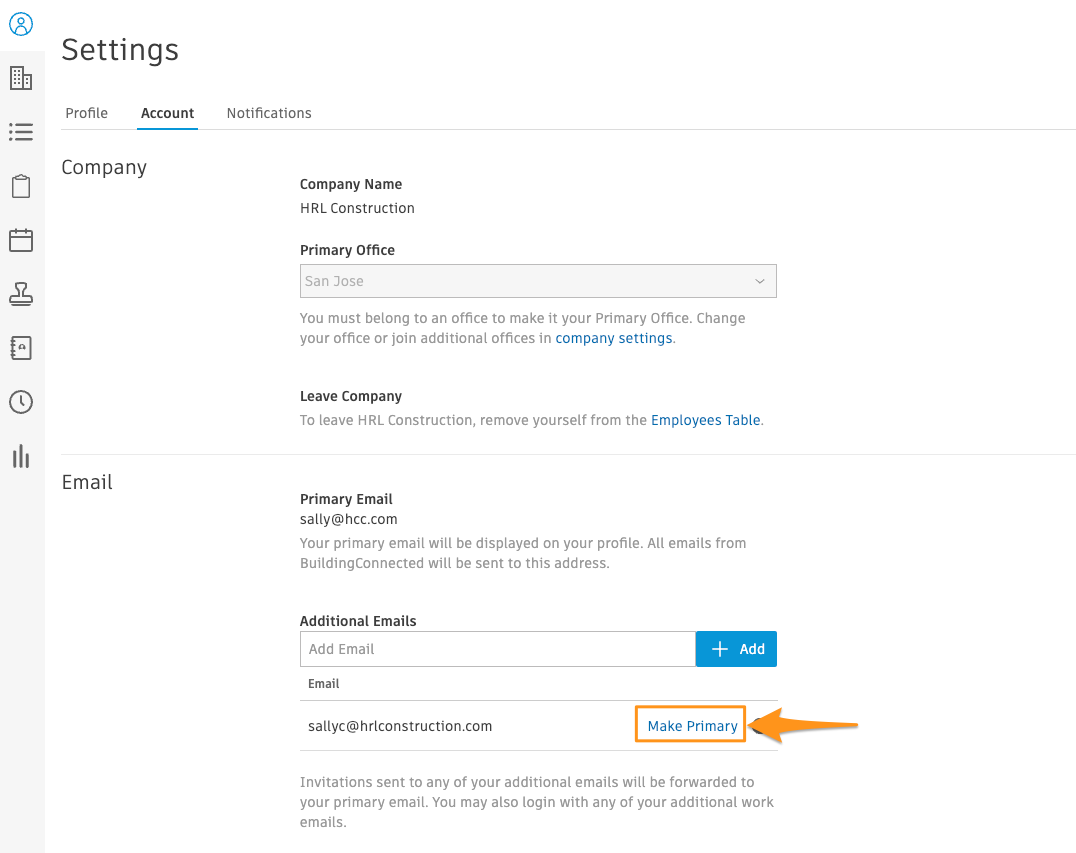Viewport: 1076px width, 853px height.
Task: Open the calendar icon in sidebar
Action: click(21, 240)
